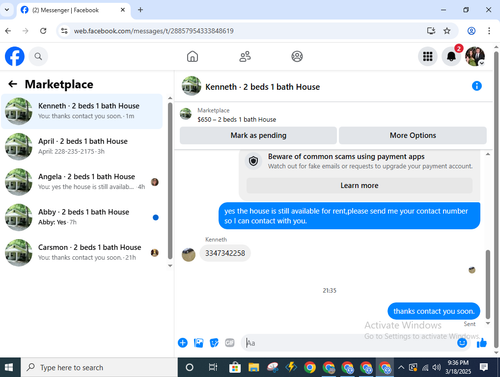Open the Facebook menu grid icon

(x=428, y=56)
